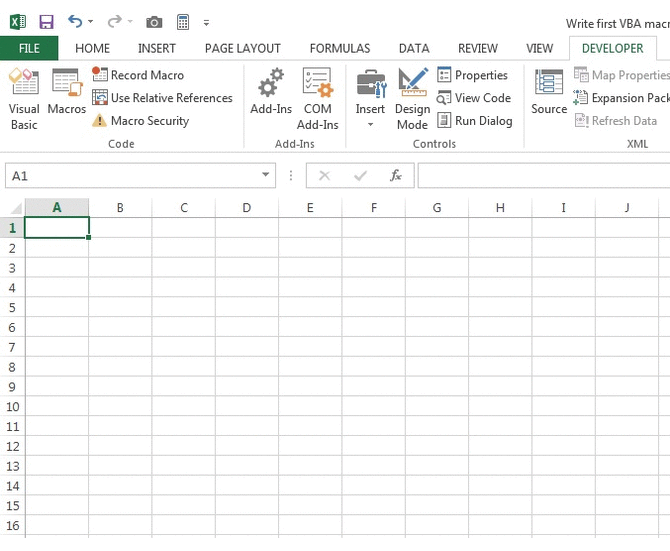Viewport: 670px width, 551px height.
Task: Save the workbook with floppy disk icon
Action: pyautogui.click(x=46, y=22)
